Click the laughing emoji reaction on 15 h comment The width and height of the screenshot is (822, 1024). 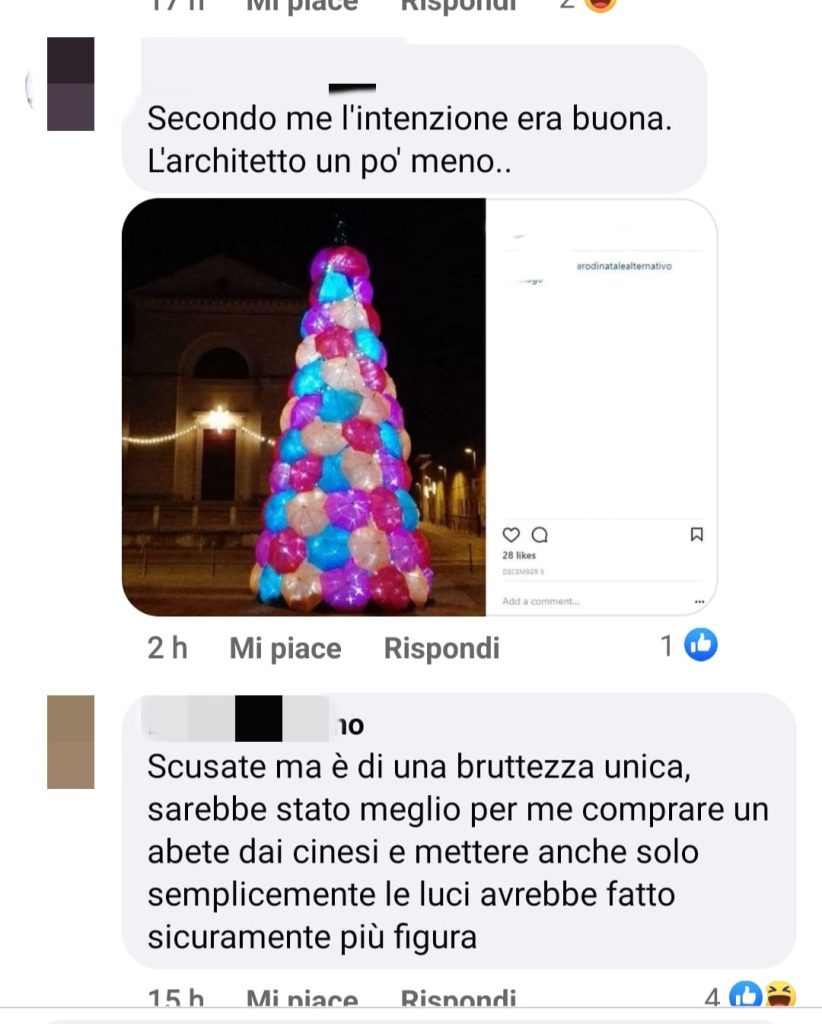[x=780, y=995]
